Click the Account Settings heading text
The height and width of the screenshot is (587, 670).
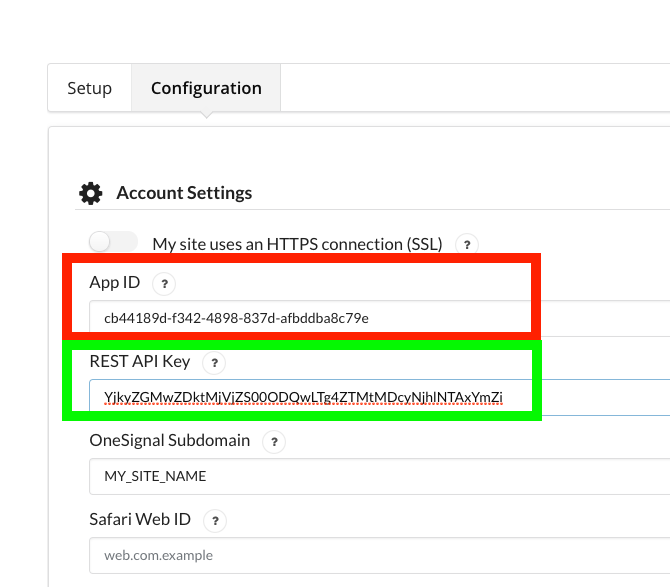click(x=184, y=193)
